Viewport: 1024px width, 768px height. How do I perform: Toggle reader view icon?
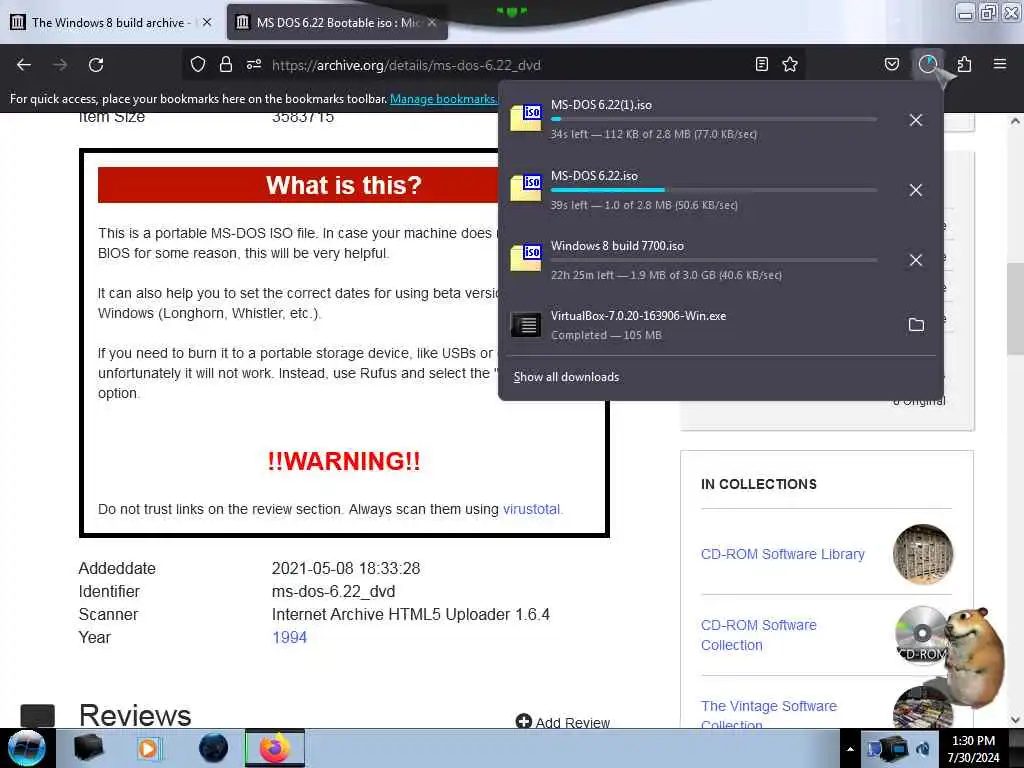point(761,64)
